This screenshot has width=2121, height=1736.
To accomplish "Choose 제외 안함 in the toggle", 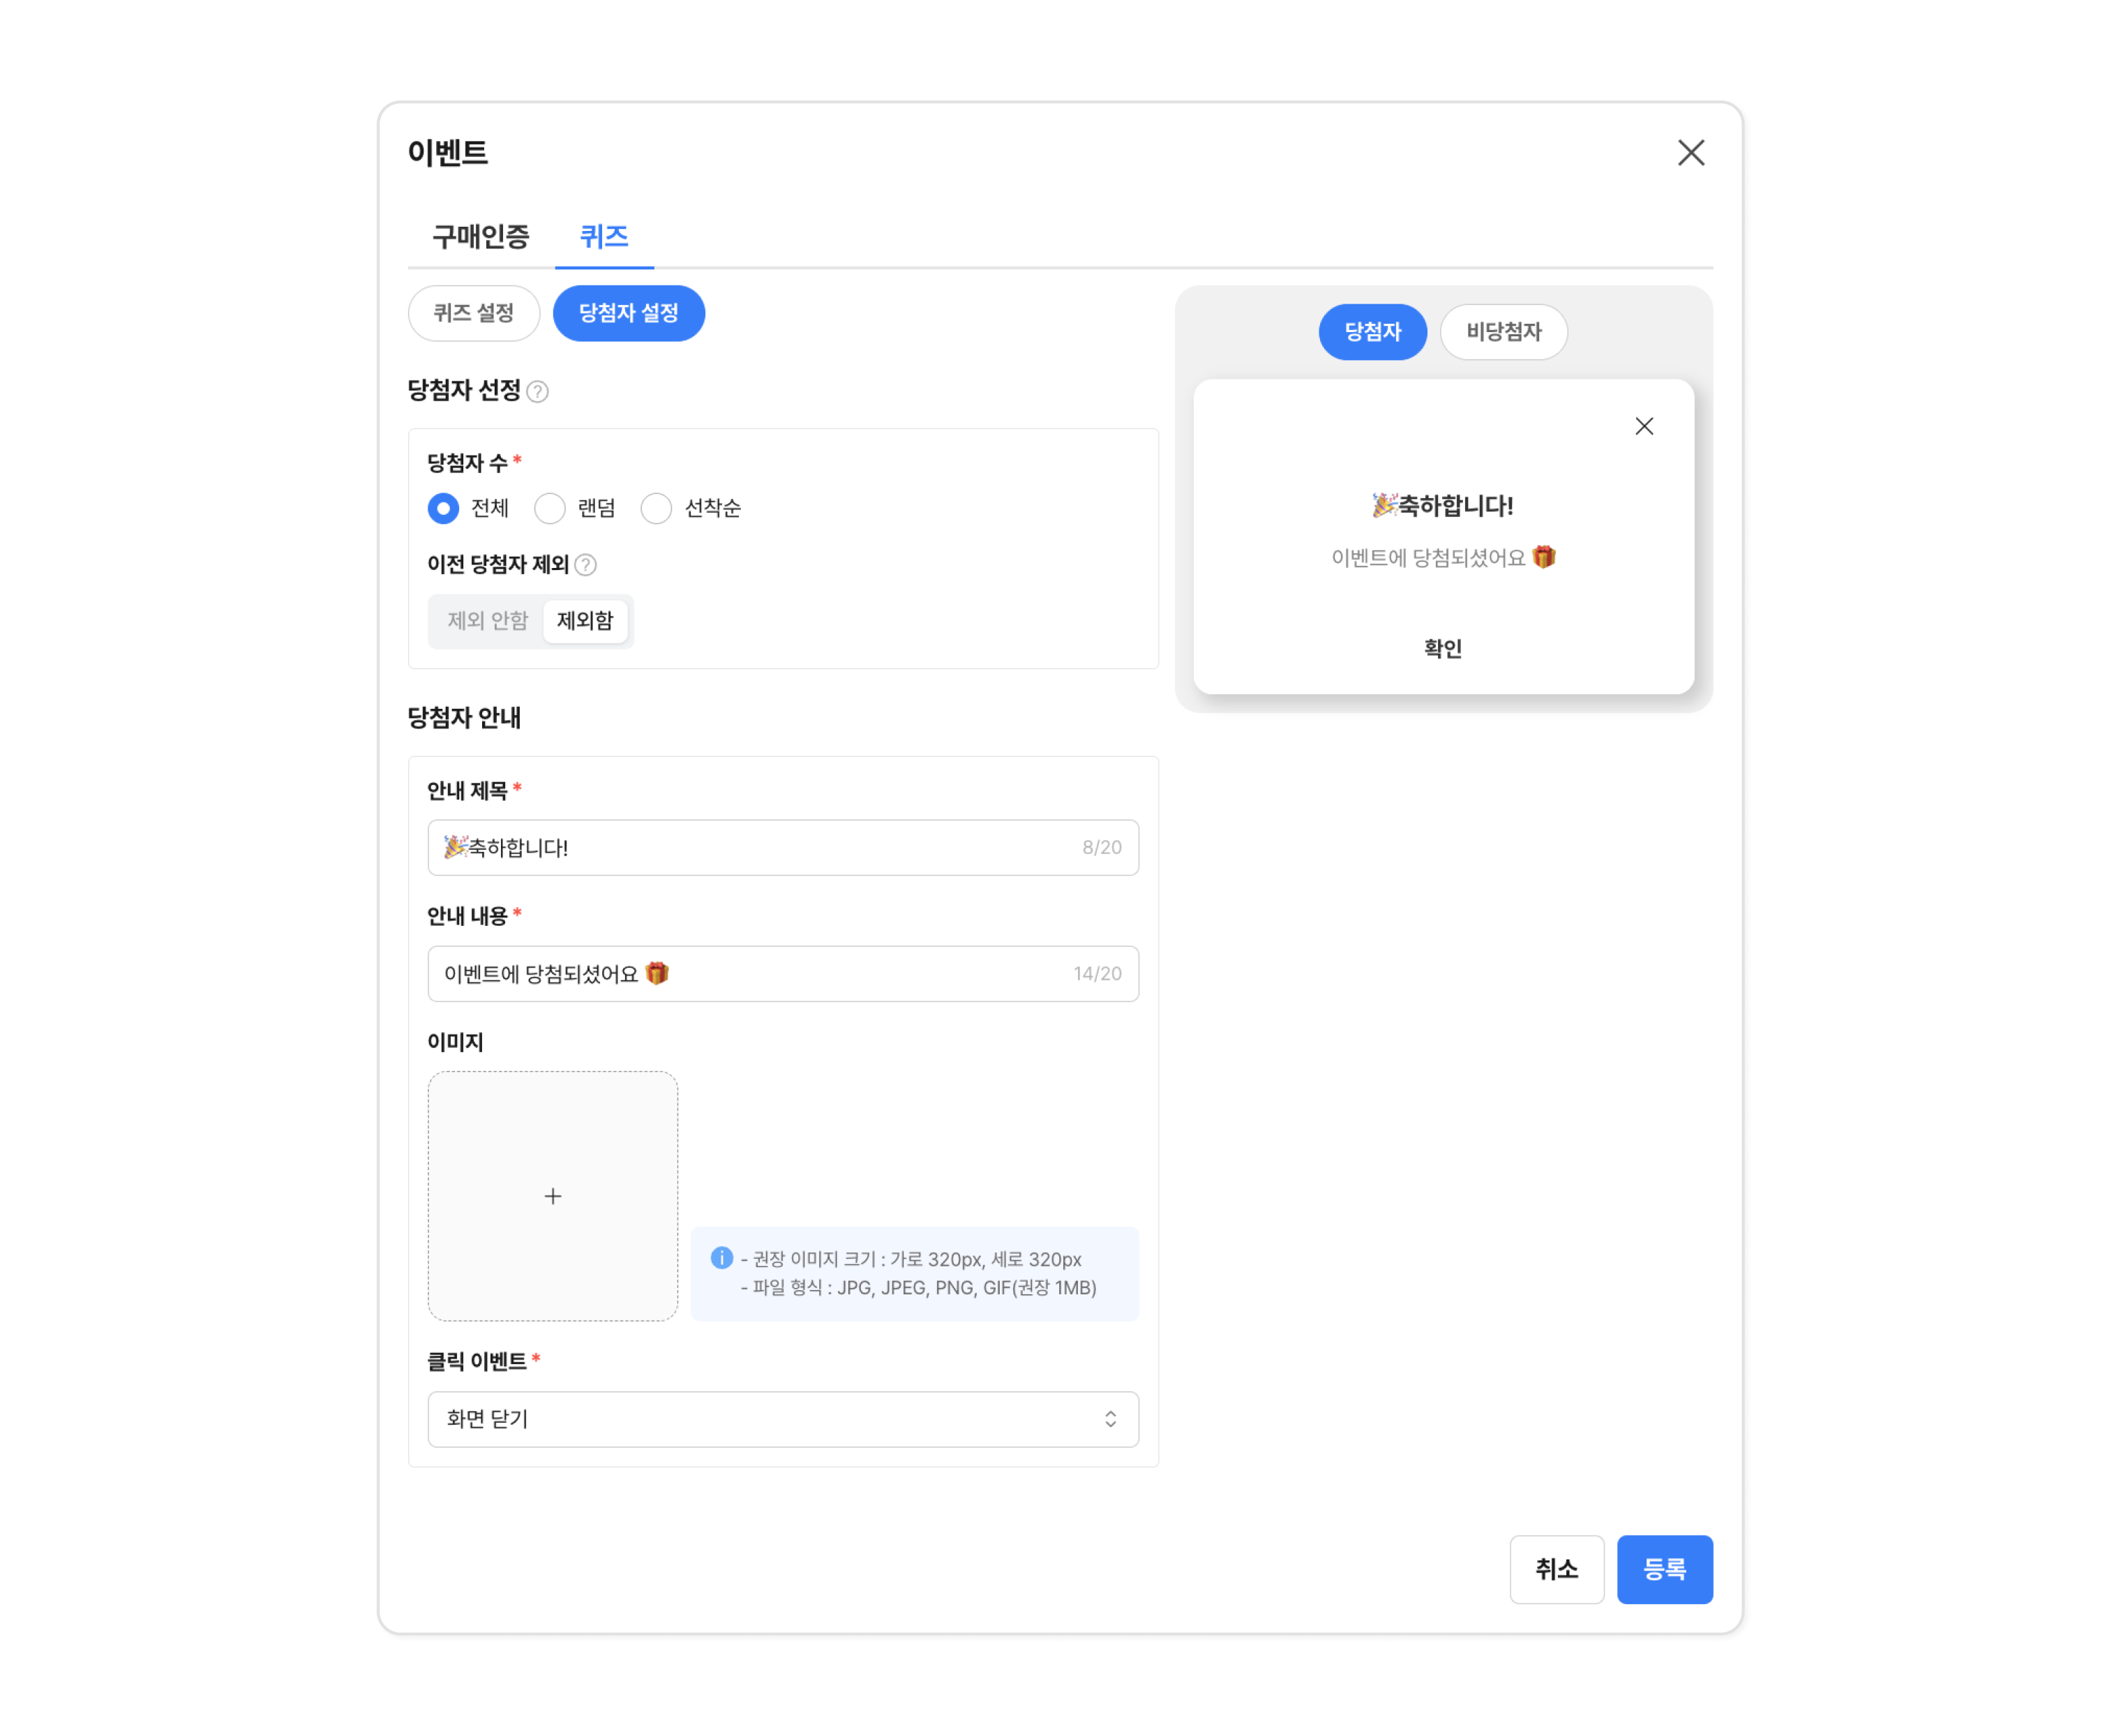I will [487, 621].
